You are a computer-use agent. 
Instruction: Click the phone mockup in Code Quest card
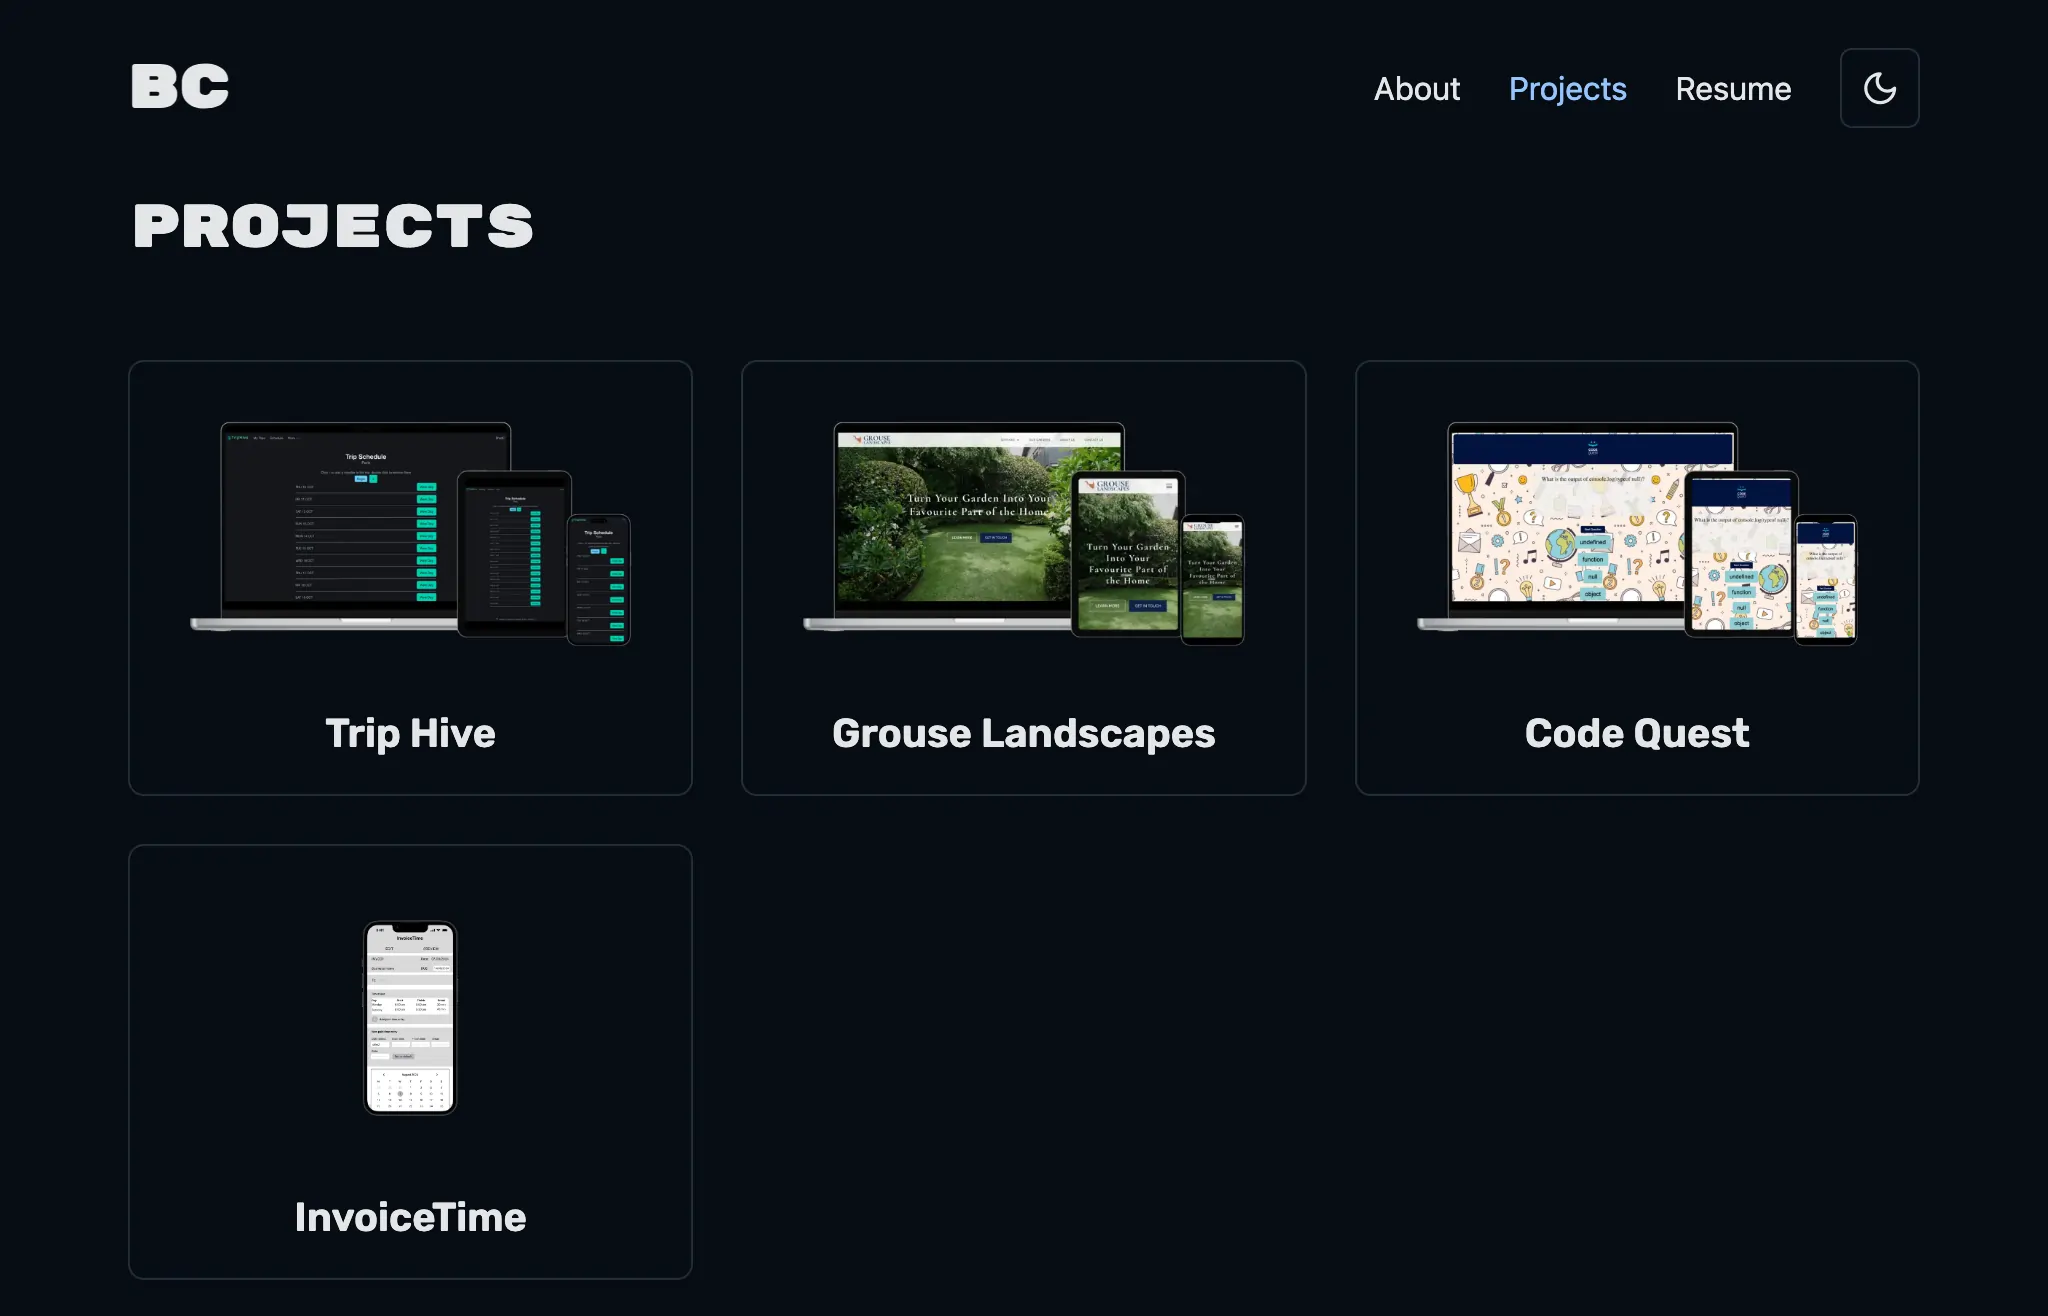tap(1827, 580)
